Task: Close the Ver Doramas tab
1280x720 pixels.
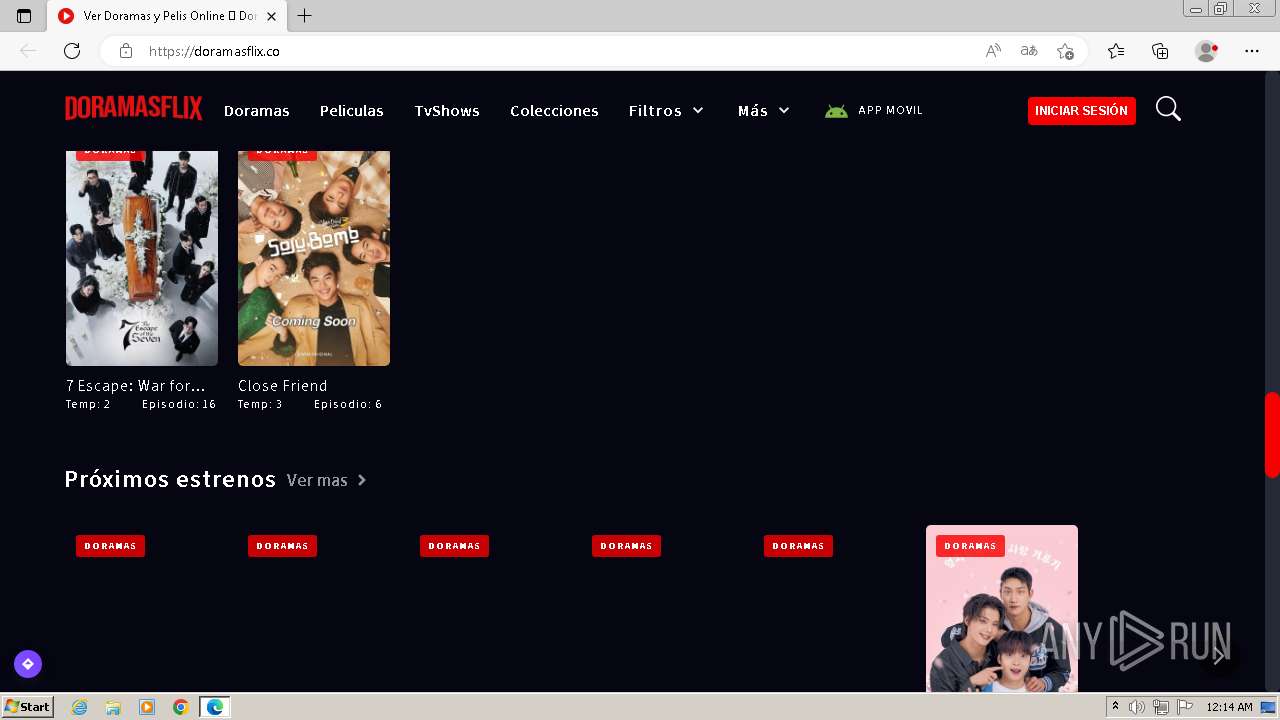Action: pyautogui.click(x=271, y=16)
